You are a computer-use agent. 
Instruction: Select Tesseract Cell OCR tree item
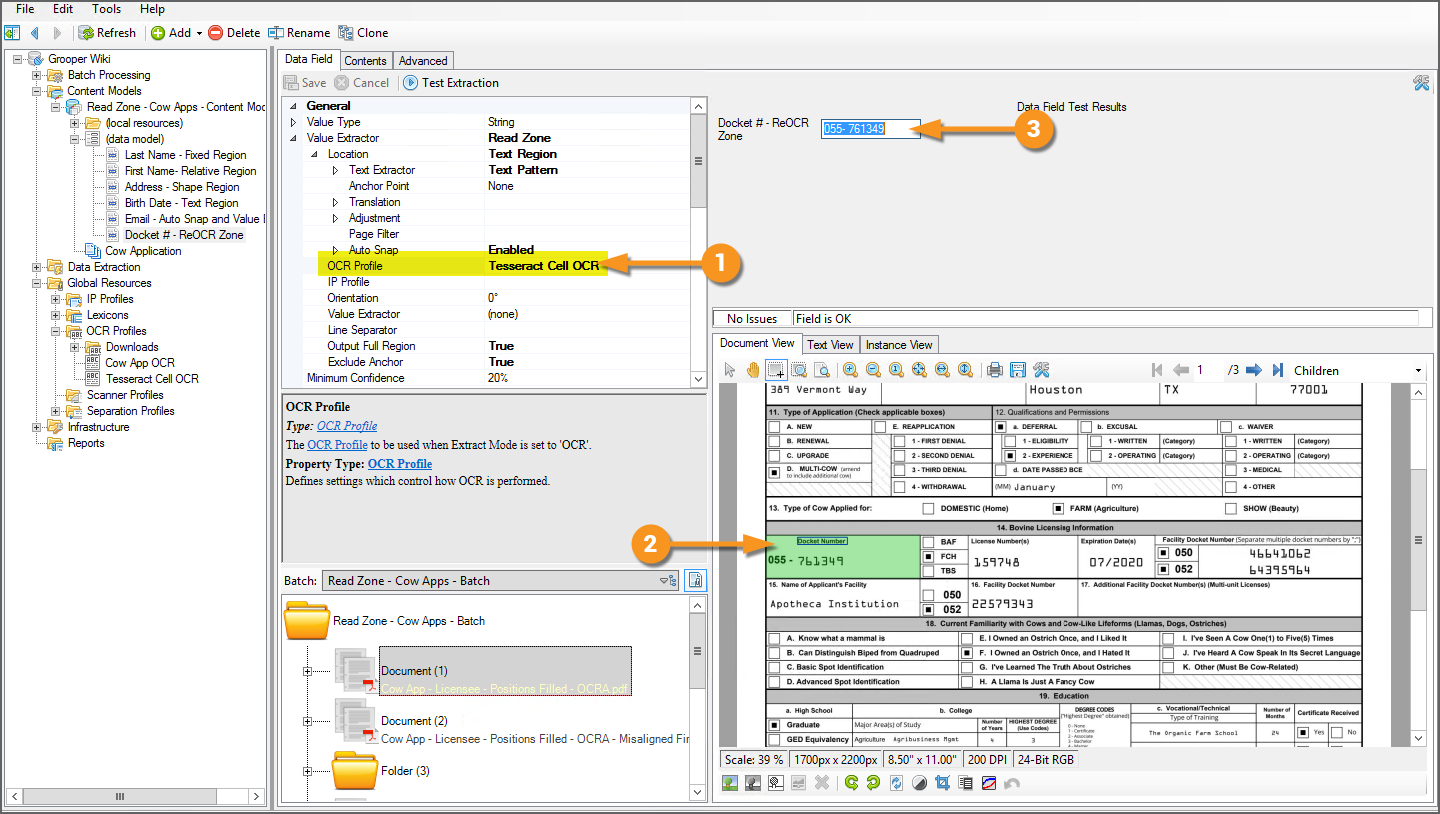coord(152,379)
